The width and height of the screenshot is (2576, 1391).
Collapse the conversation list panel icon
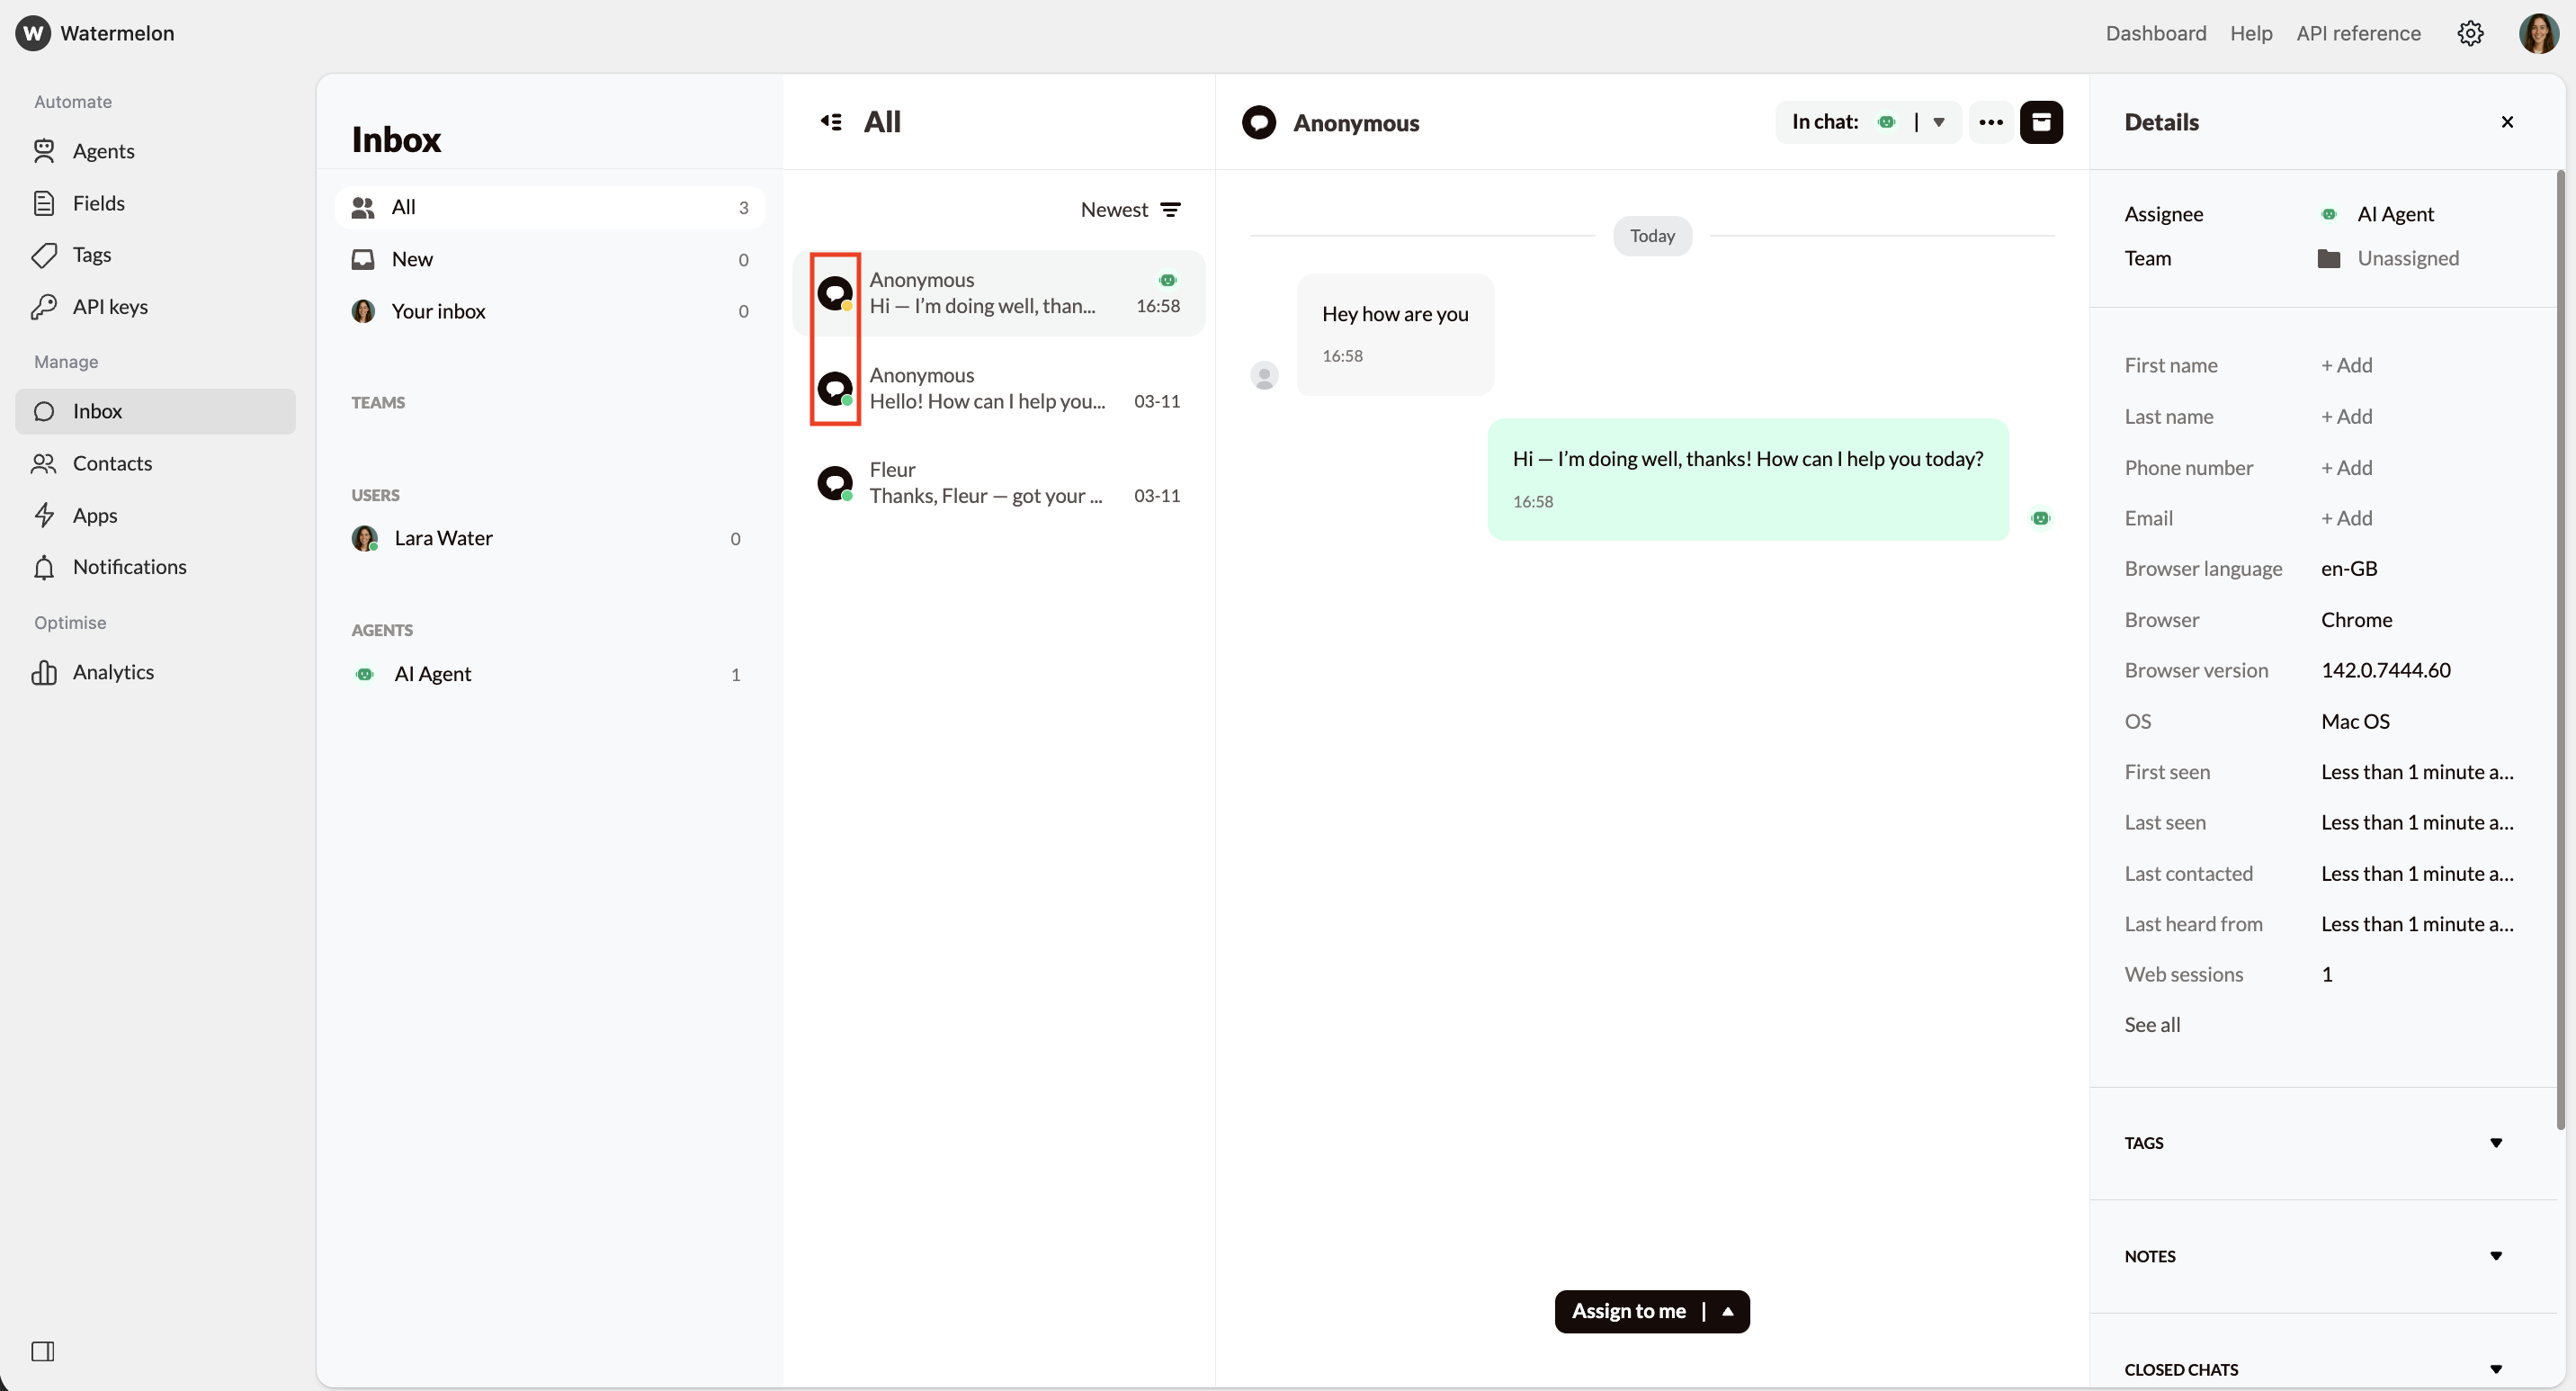[x=830, y=122]
